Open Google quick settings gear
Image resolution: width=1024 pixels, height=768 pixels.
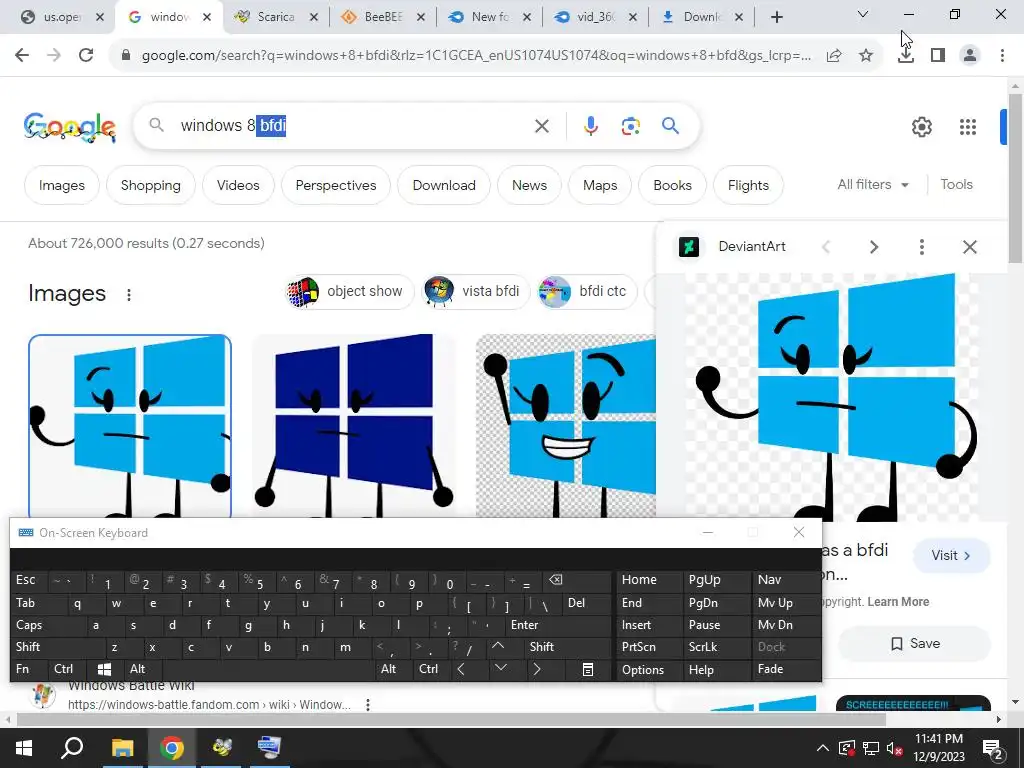click(921, 127)
